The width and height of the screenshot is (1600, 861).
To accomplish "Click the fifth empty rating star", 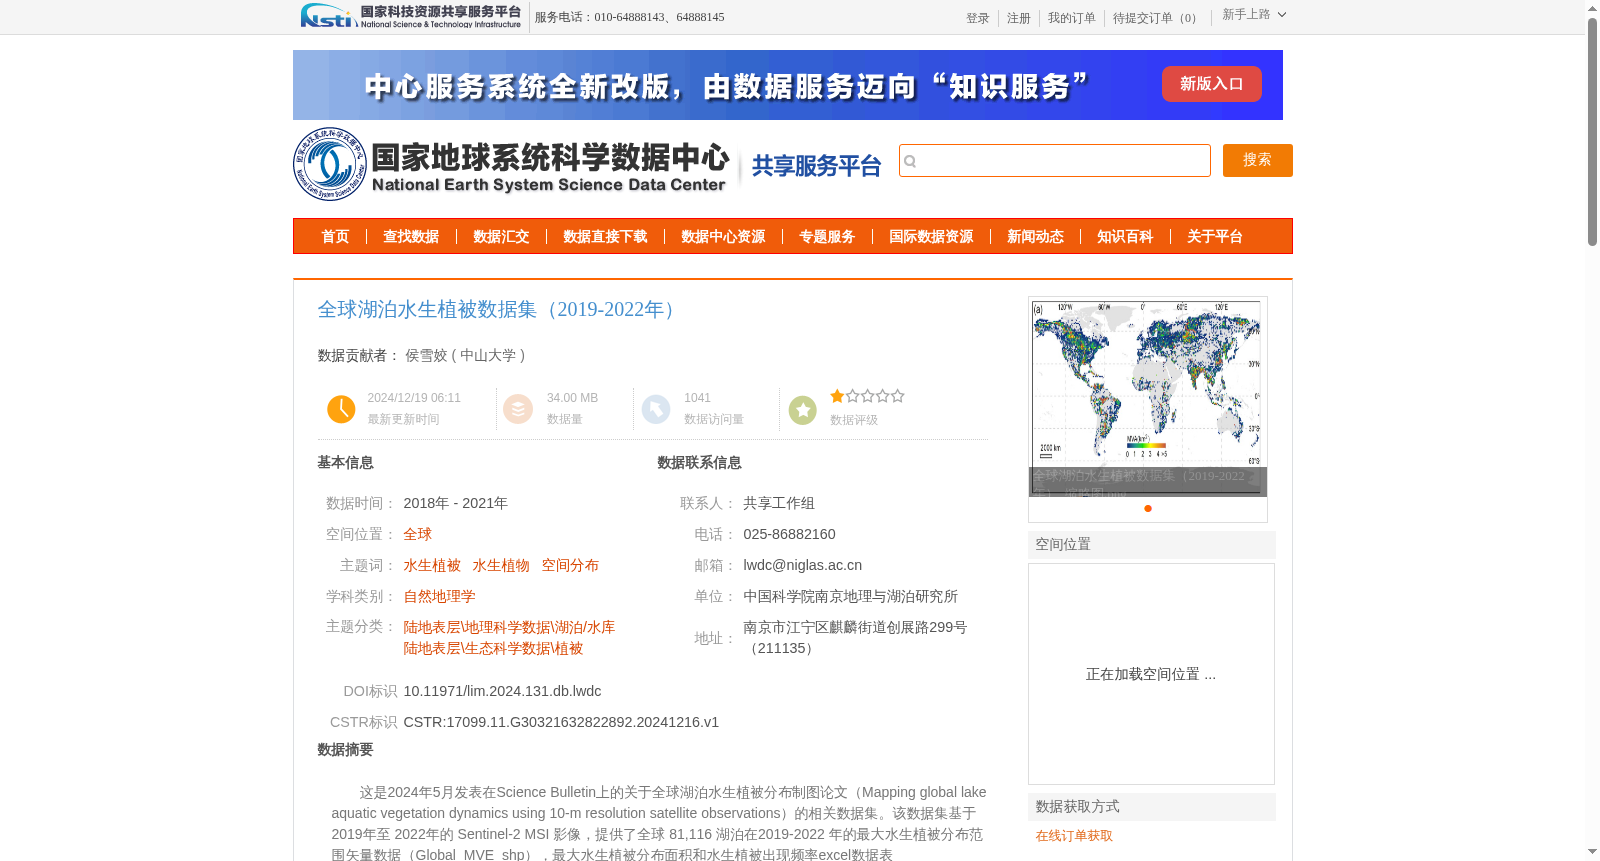I will 897,396.
